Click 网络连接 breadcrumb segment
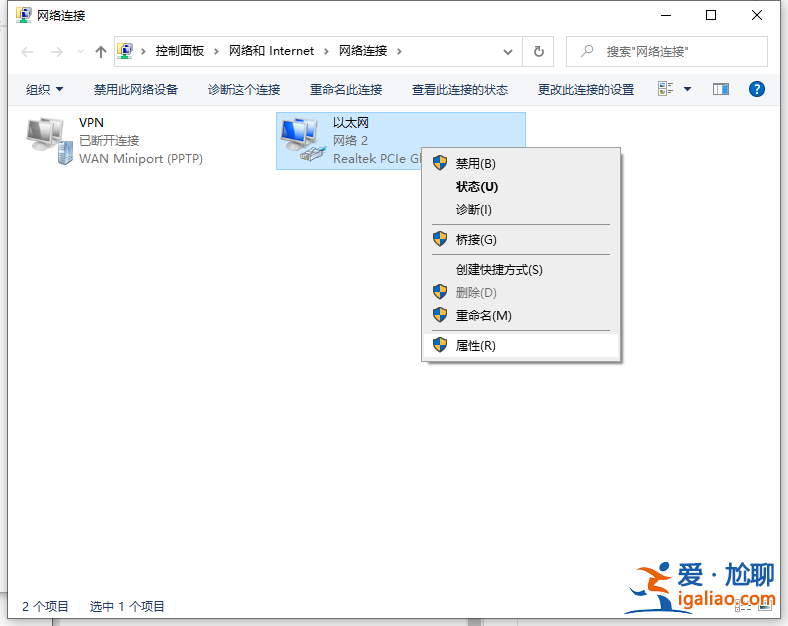The height and width of the screenshot is (626, 788). [x=363, y=51]
